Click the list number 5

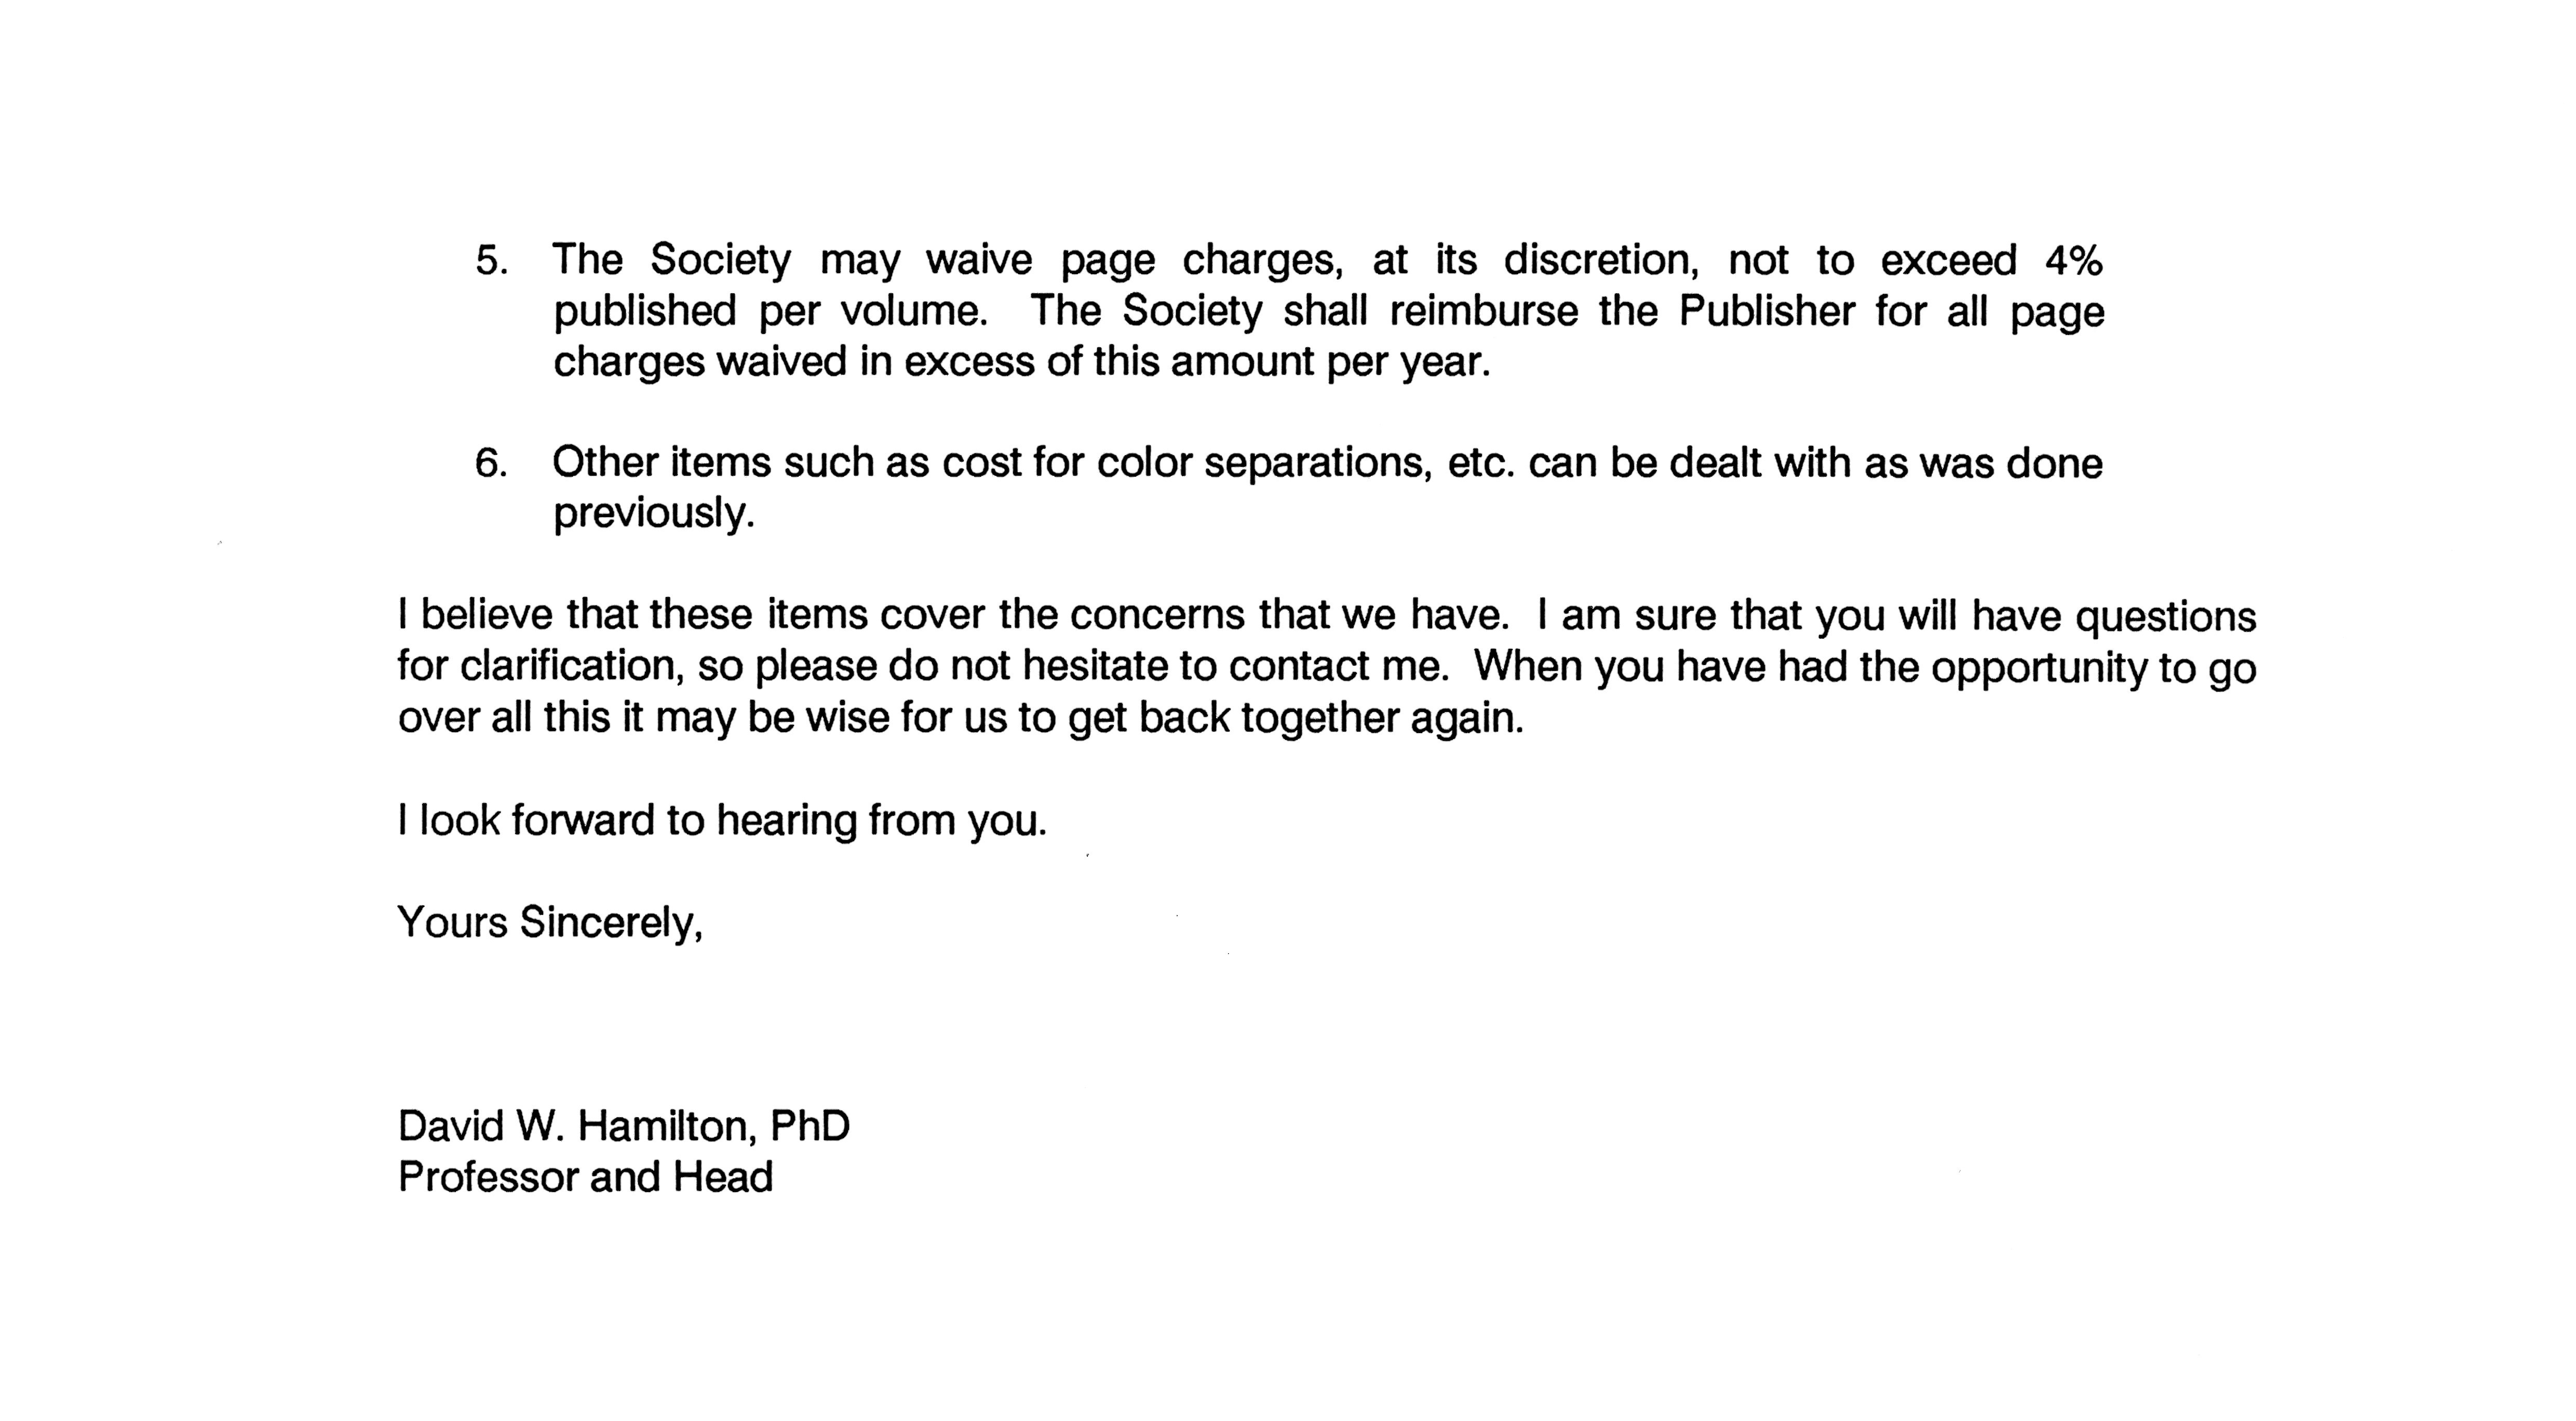pyautogui.click(x=490, y=262)
